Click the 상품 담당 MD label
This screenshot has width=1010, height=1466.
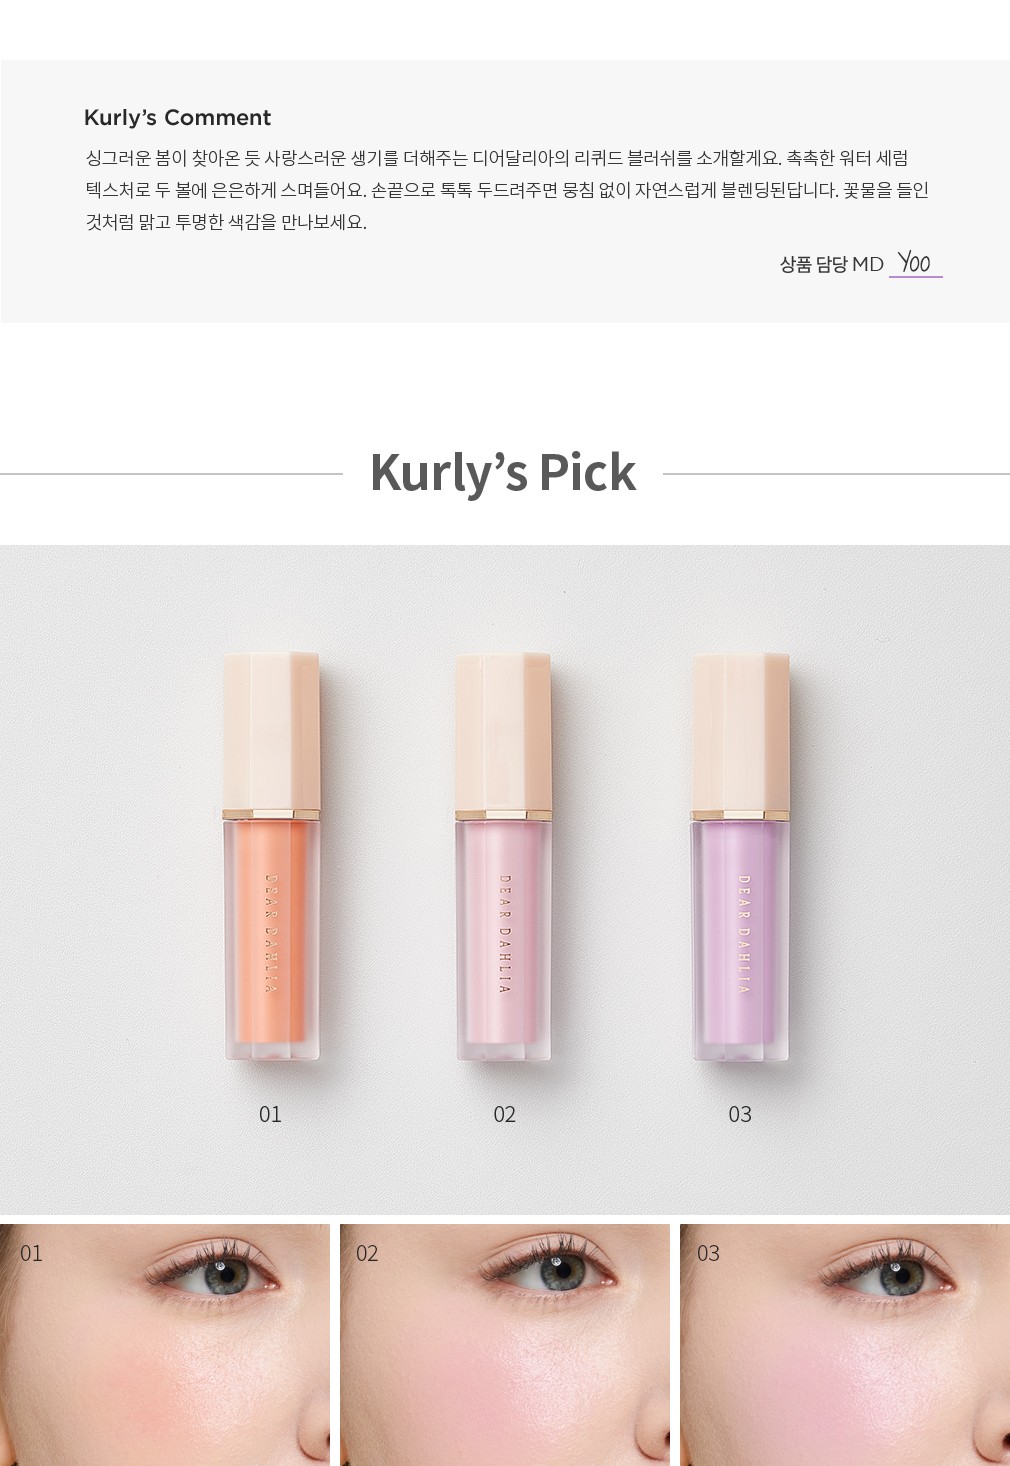click(x=832, y=264)
